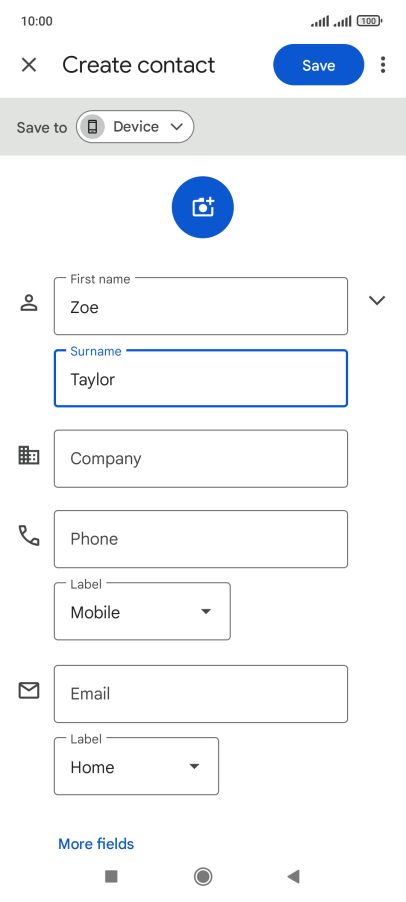406x902 pixels.
Task: Open the three-dot overflow menu
Action: pyautogui.click(x=383, y=65)
